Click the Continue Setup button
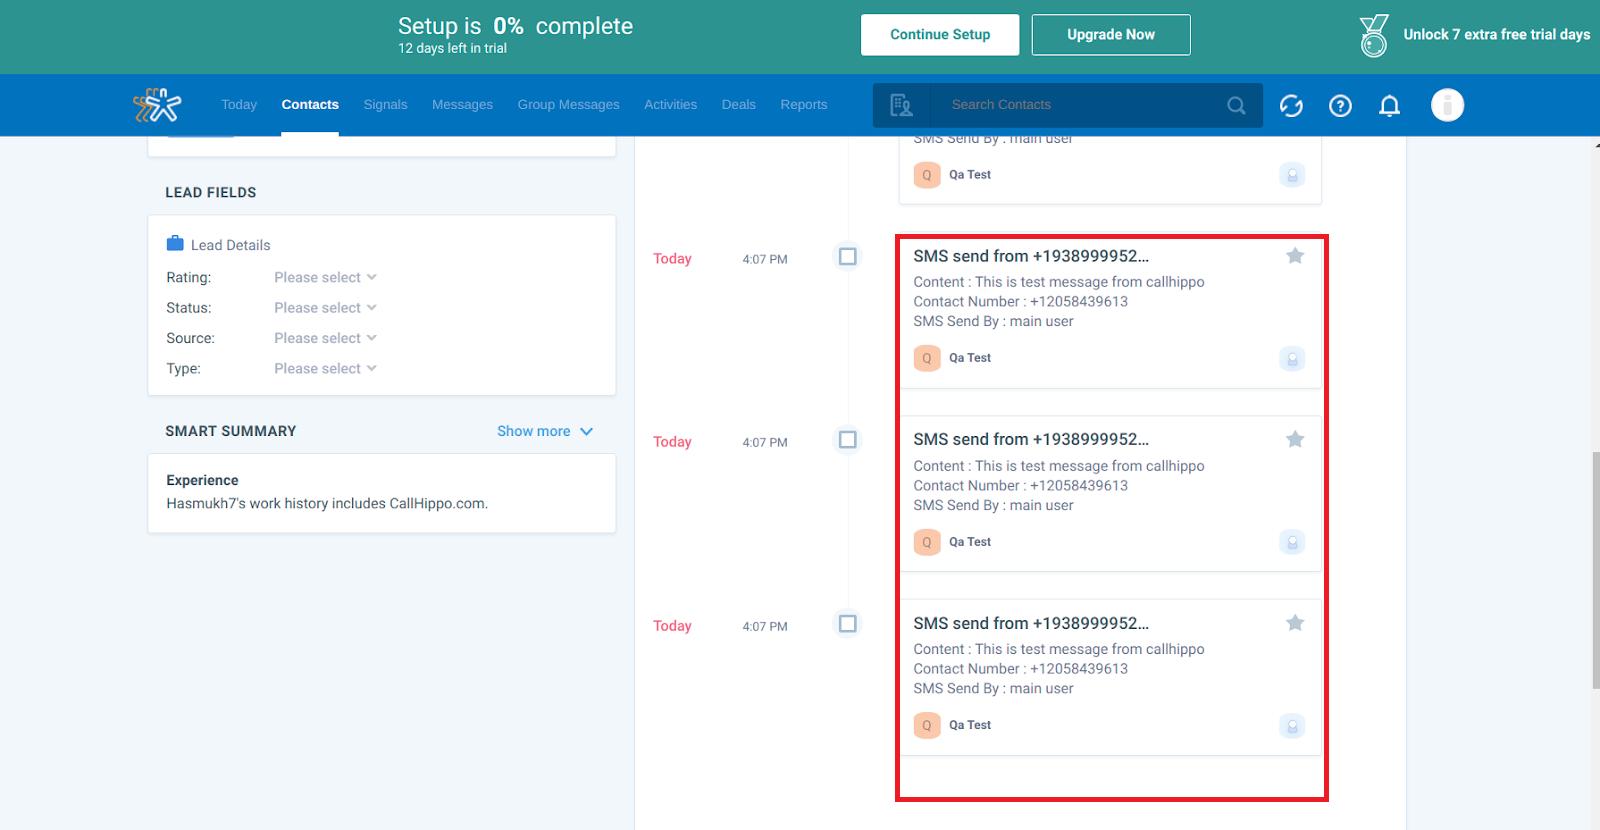This screenshot has width=1600, height=830. (940, 35)
